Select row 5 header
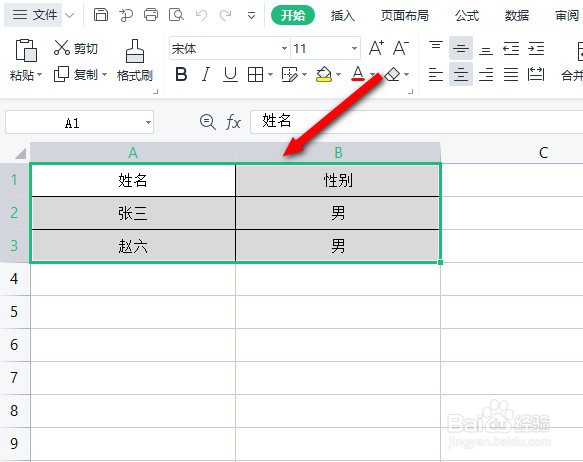583x462 pixels. pyautogui.click(x=14, y=311)
